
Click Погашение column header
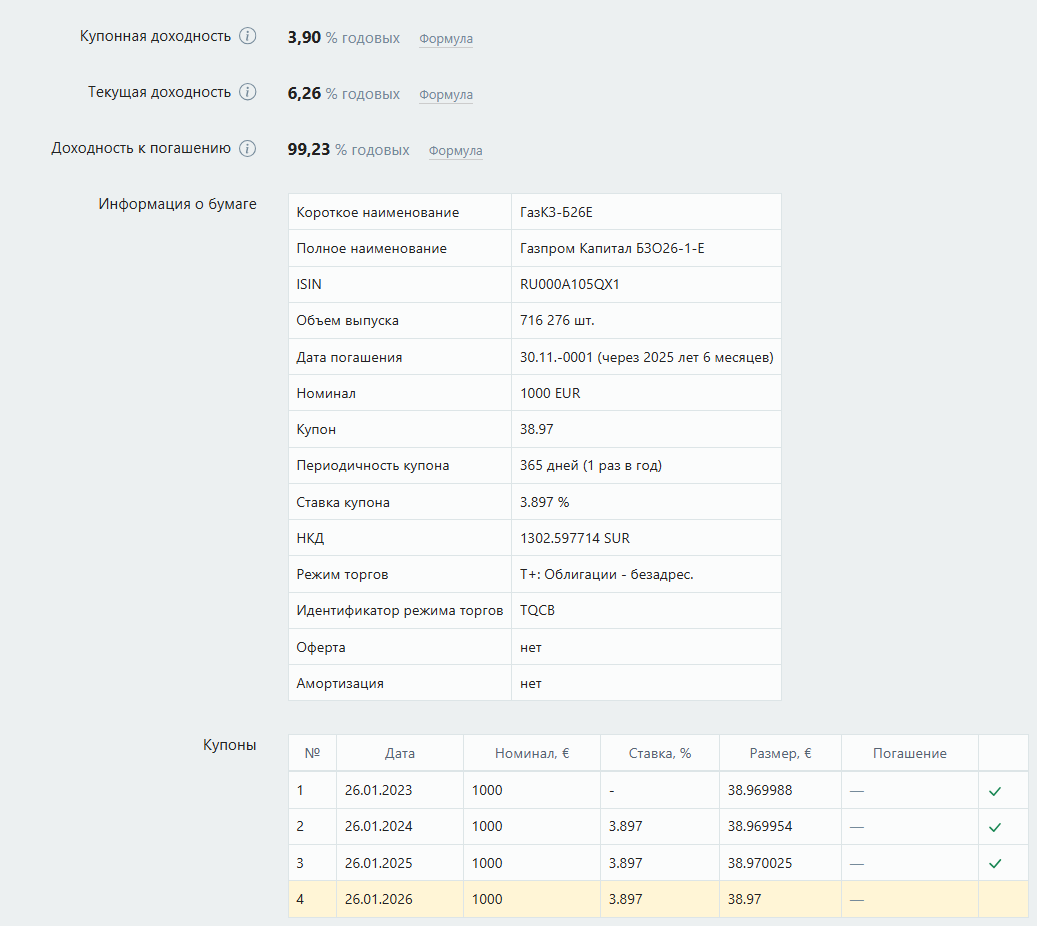909,753
